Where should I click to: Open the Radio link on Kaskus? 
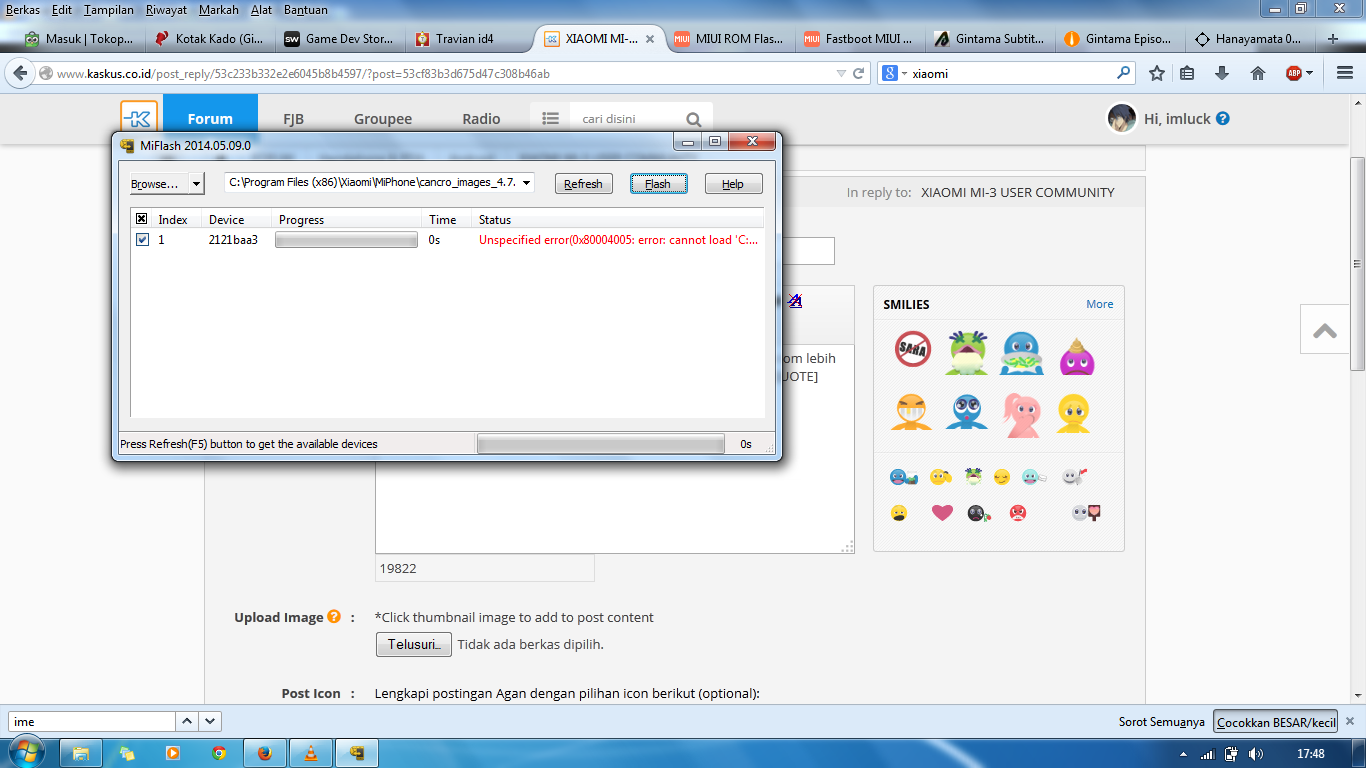click(x=481, y=118)
